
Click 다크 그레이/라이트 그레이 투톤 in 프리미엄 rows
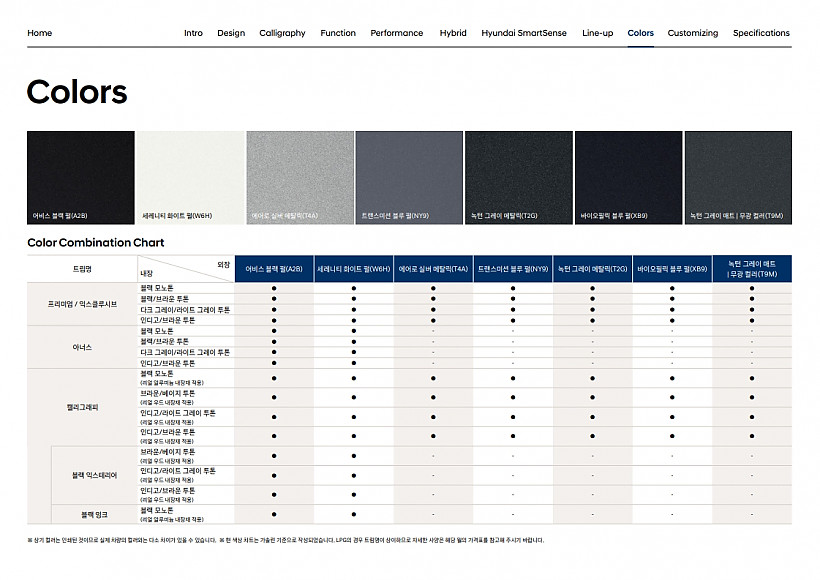tap(185, 310)
